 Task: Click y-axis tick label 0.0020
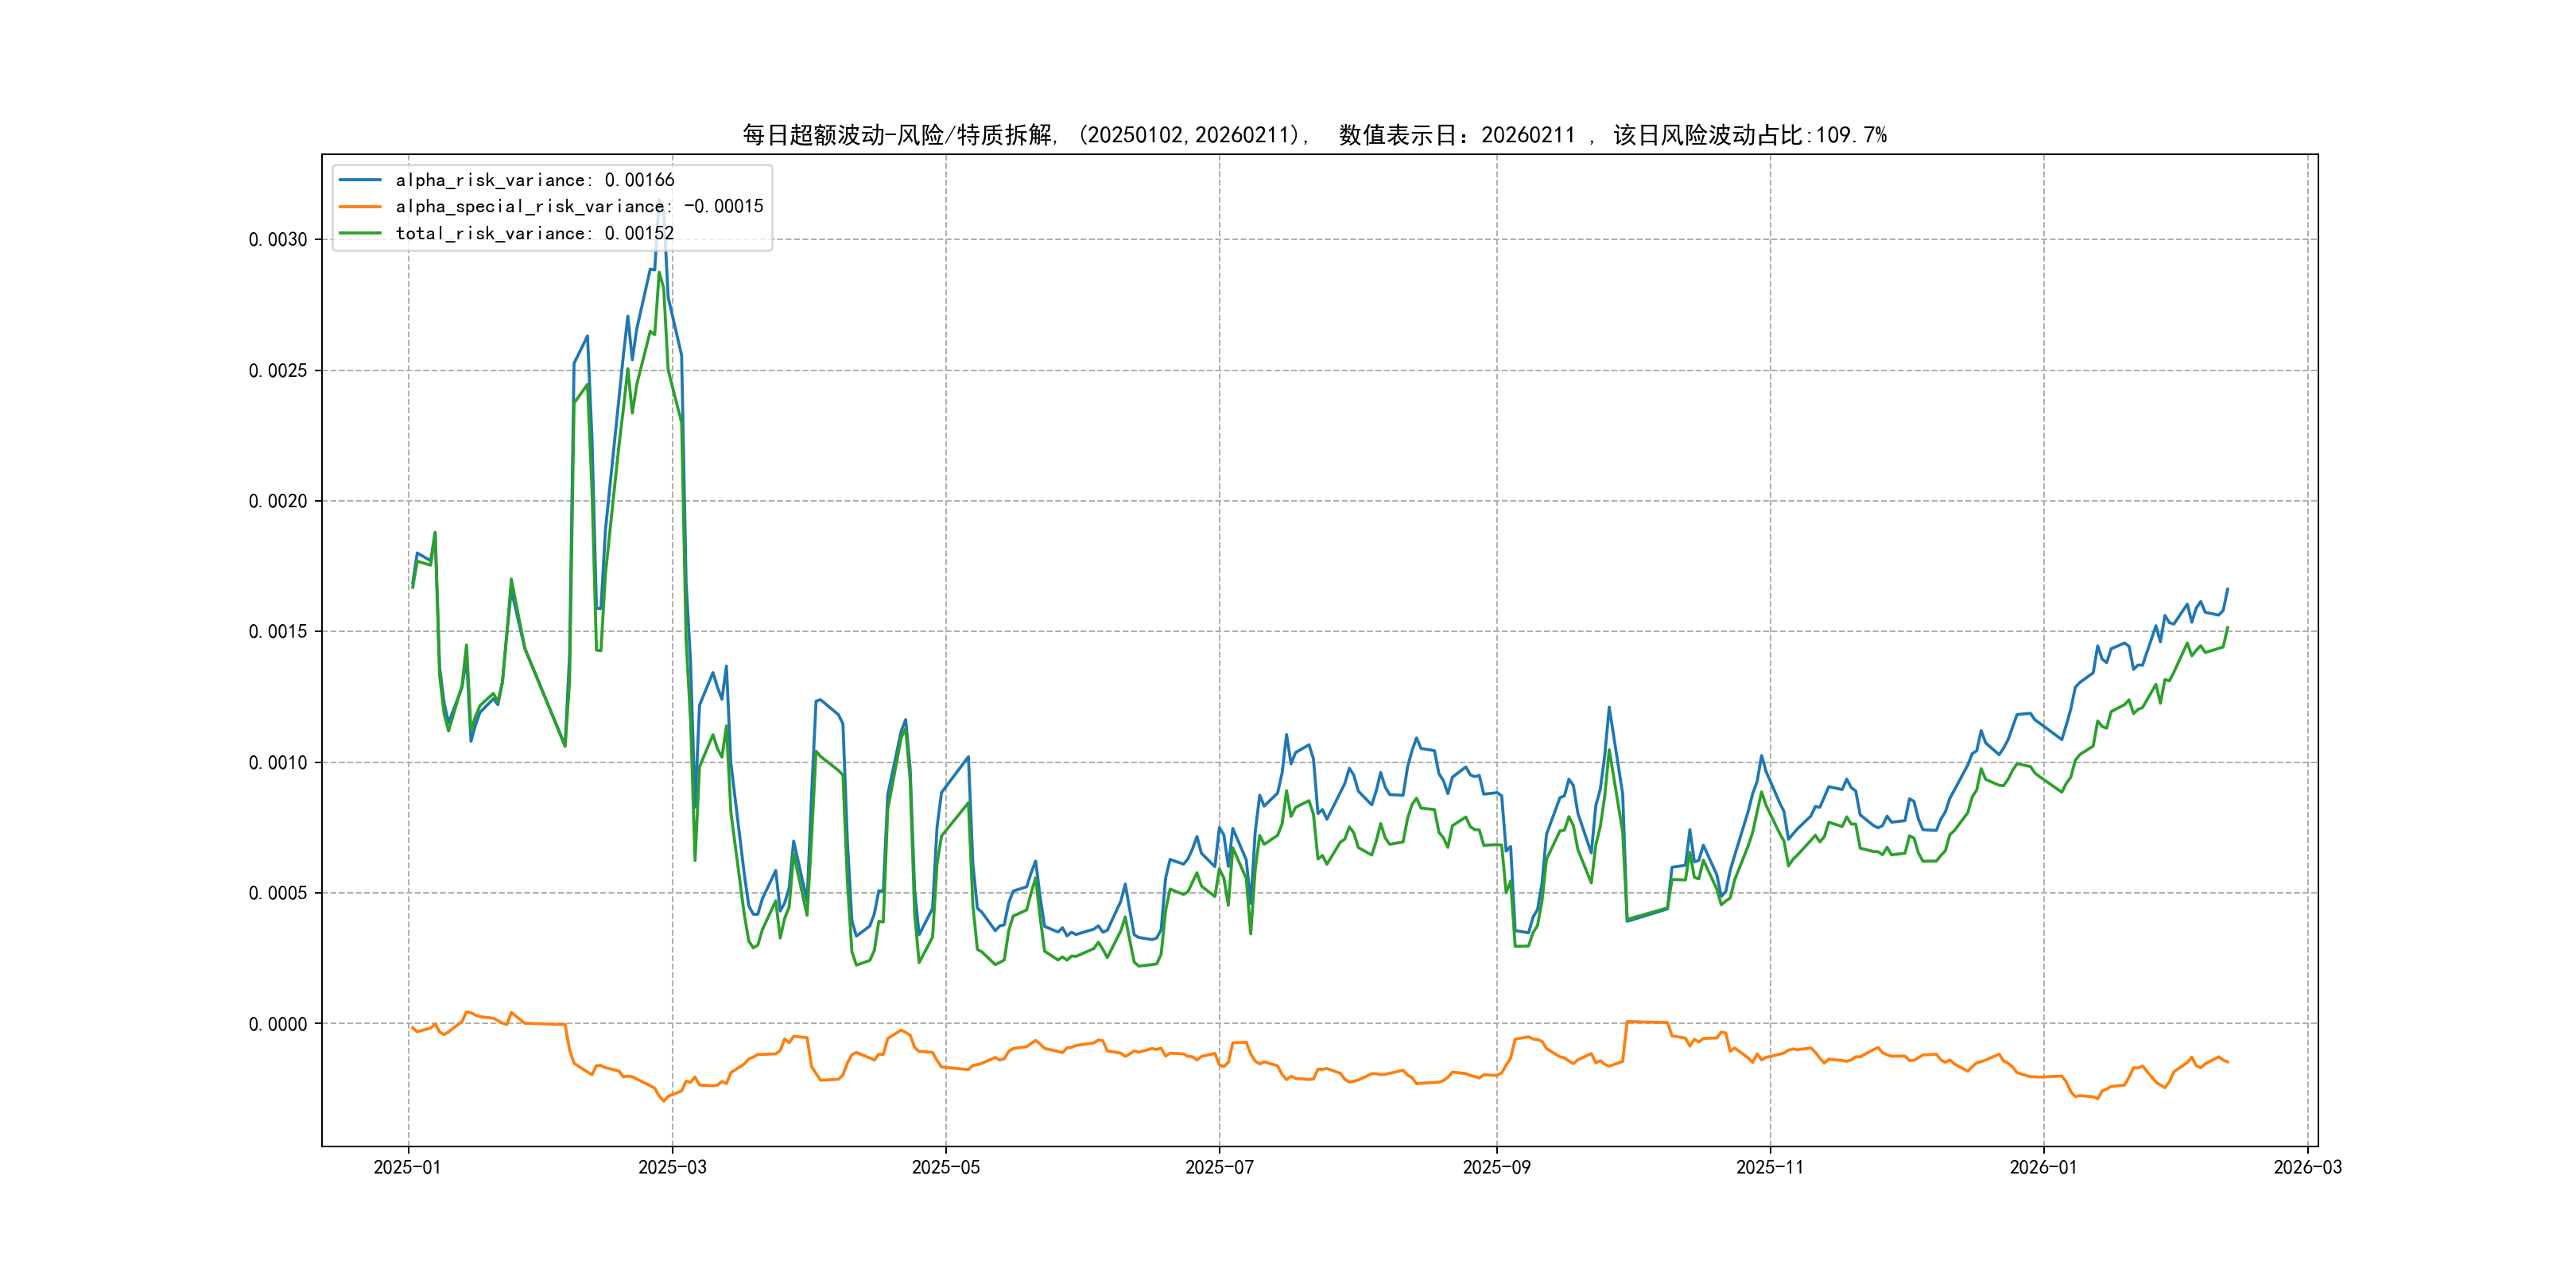click(278, 501)
